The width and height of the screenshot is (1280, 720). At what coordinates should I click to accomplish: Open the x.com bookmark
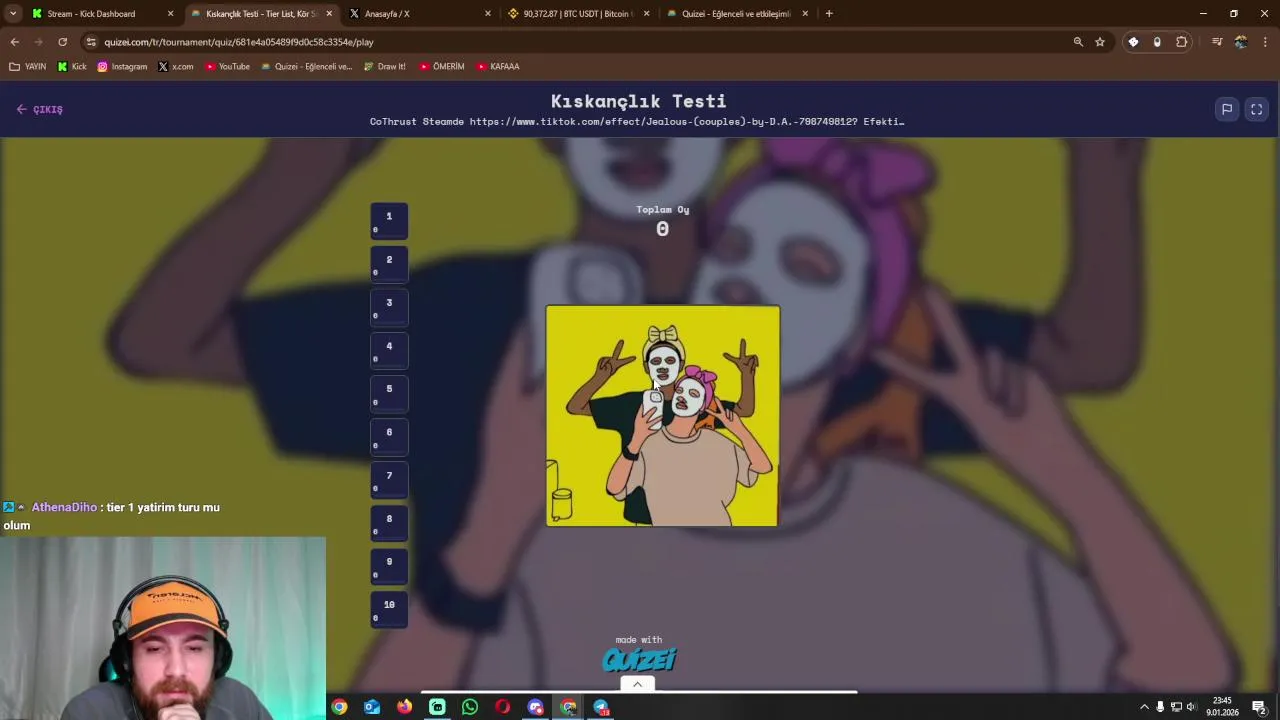pyautogui.click(x=176, y=66)
